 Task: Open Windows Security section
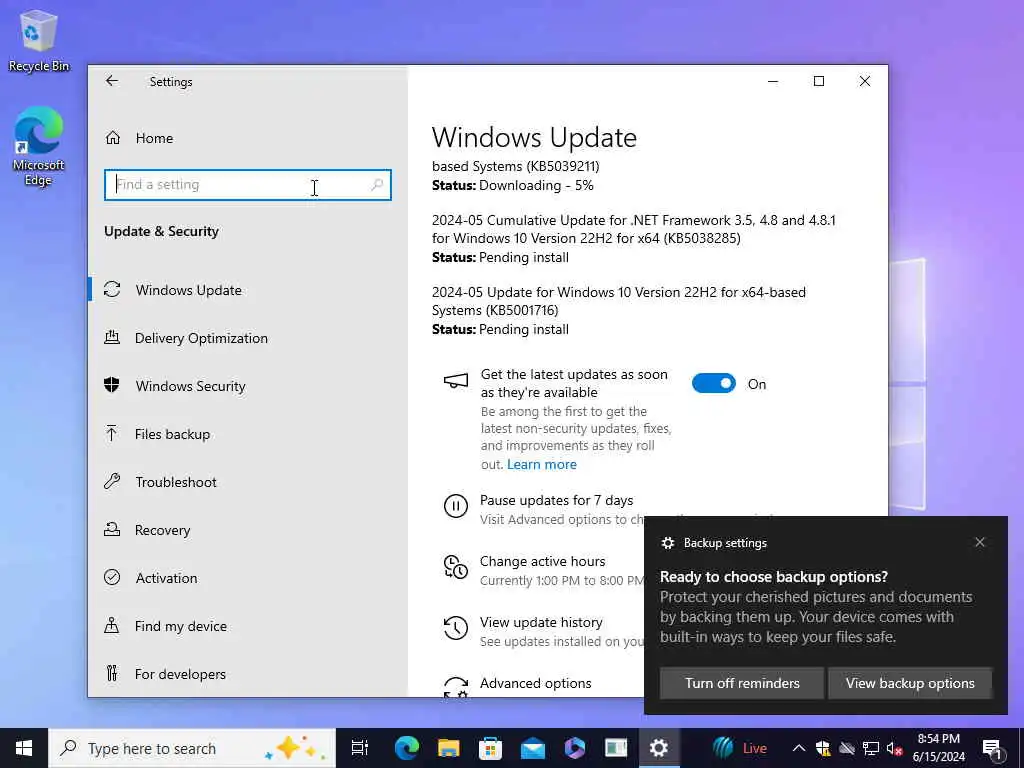(x=191, y=386)
